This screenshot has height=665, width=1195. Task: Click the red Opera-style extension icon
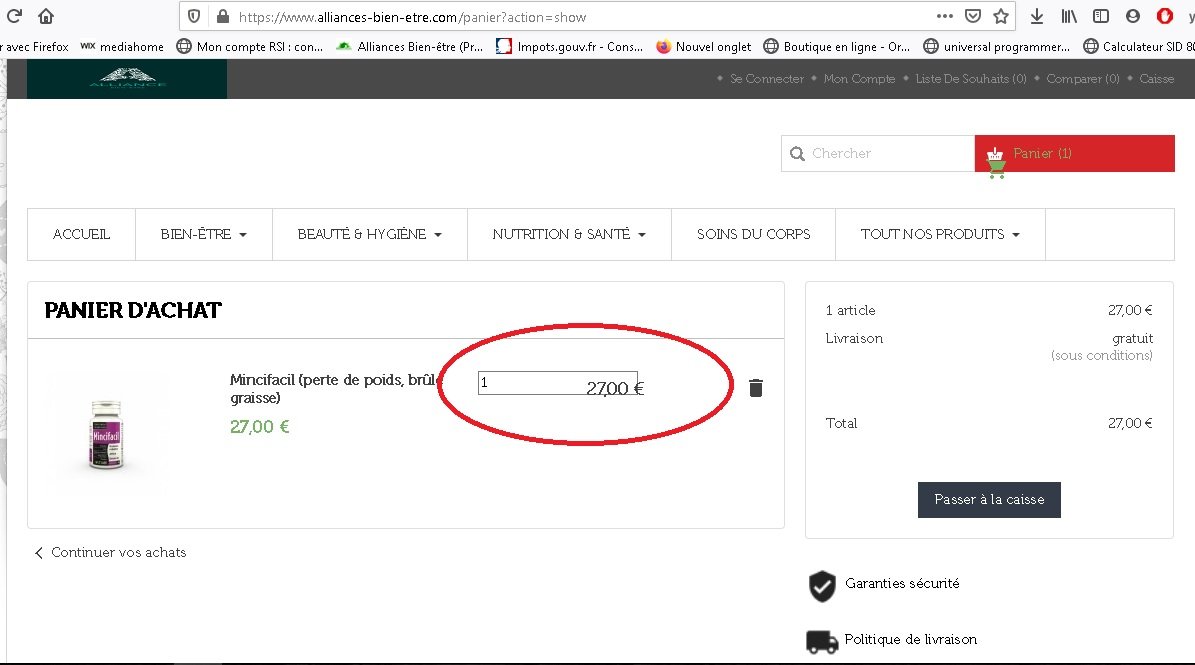pyautogui.click(x=1165, y=16)
